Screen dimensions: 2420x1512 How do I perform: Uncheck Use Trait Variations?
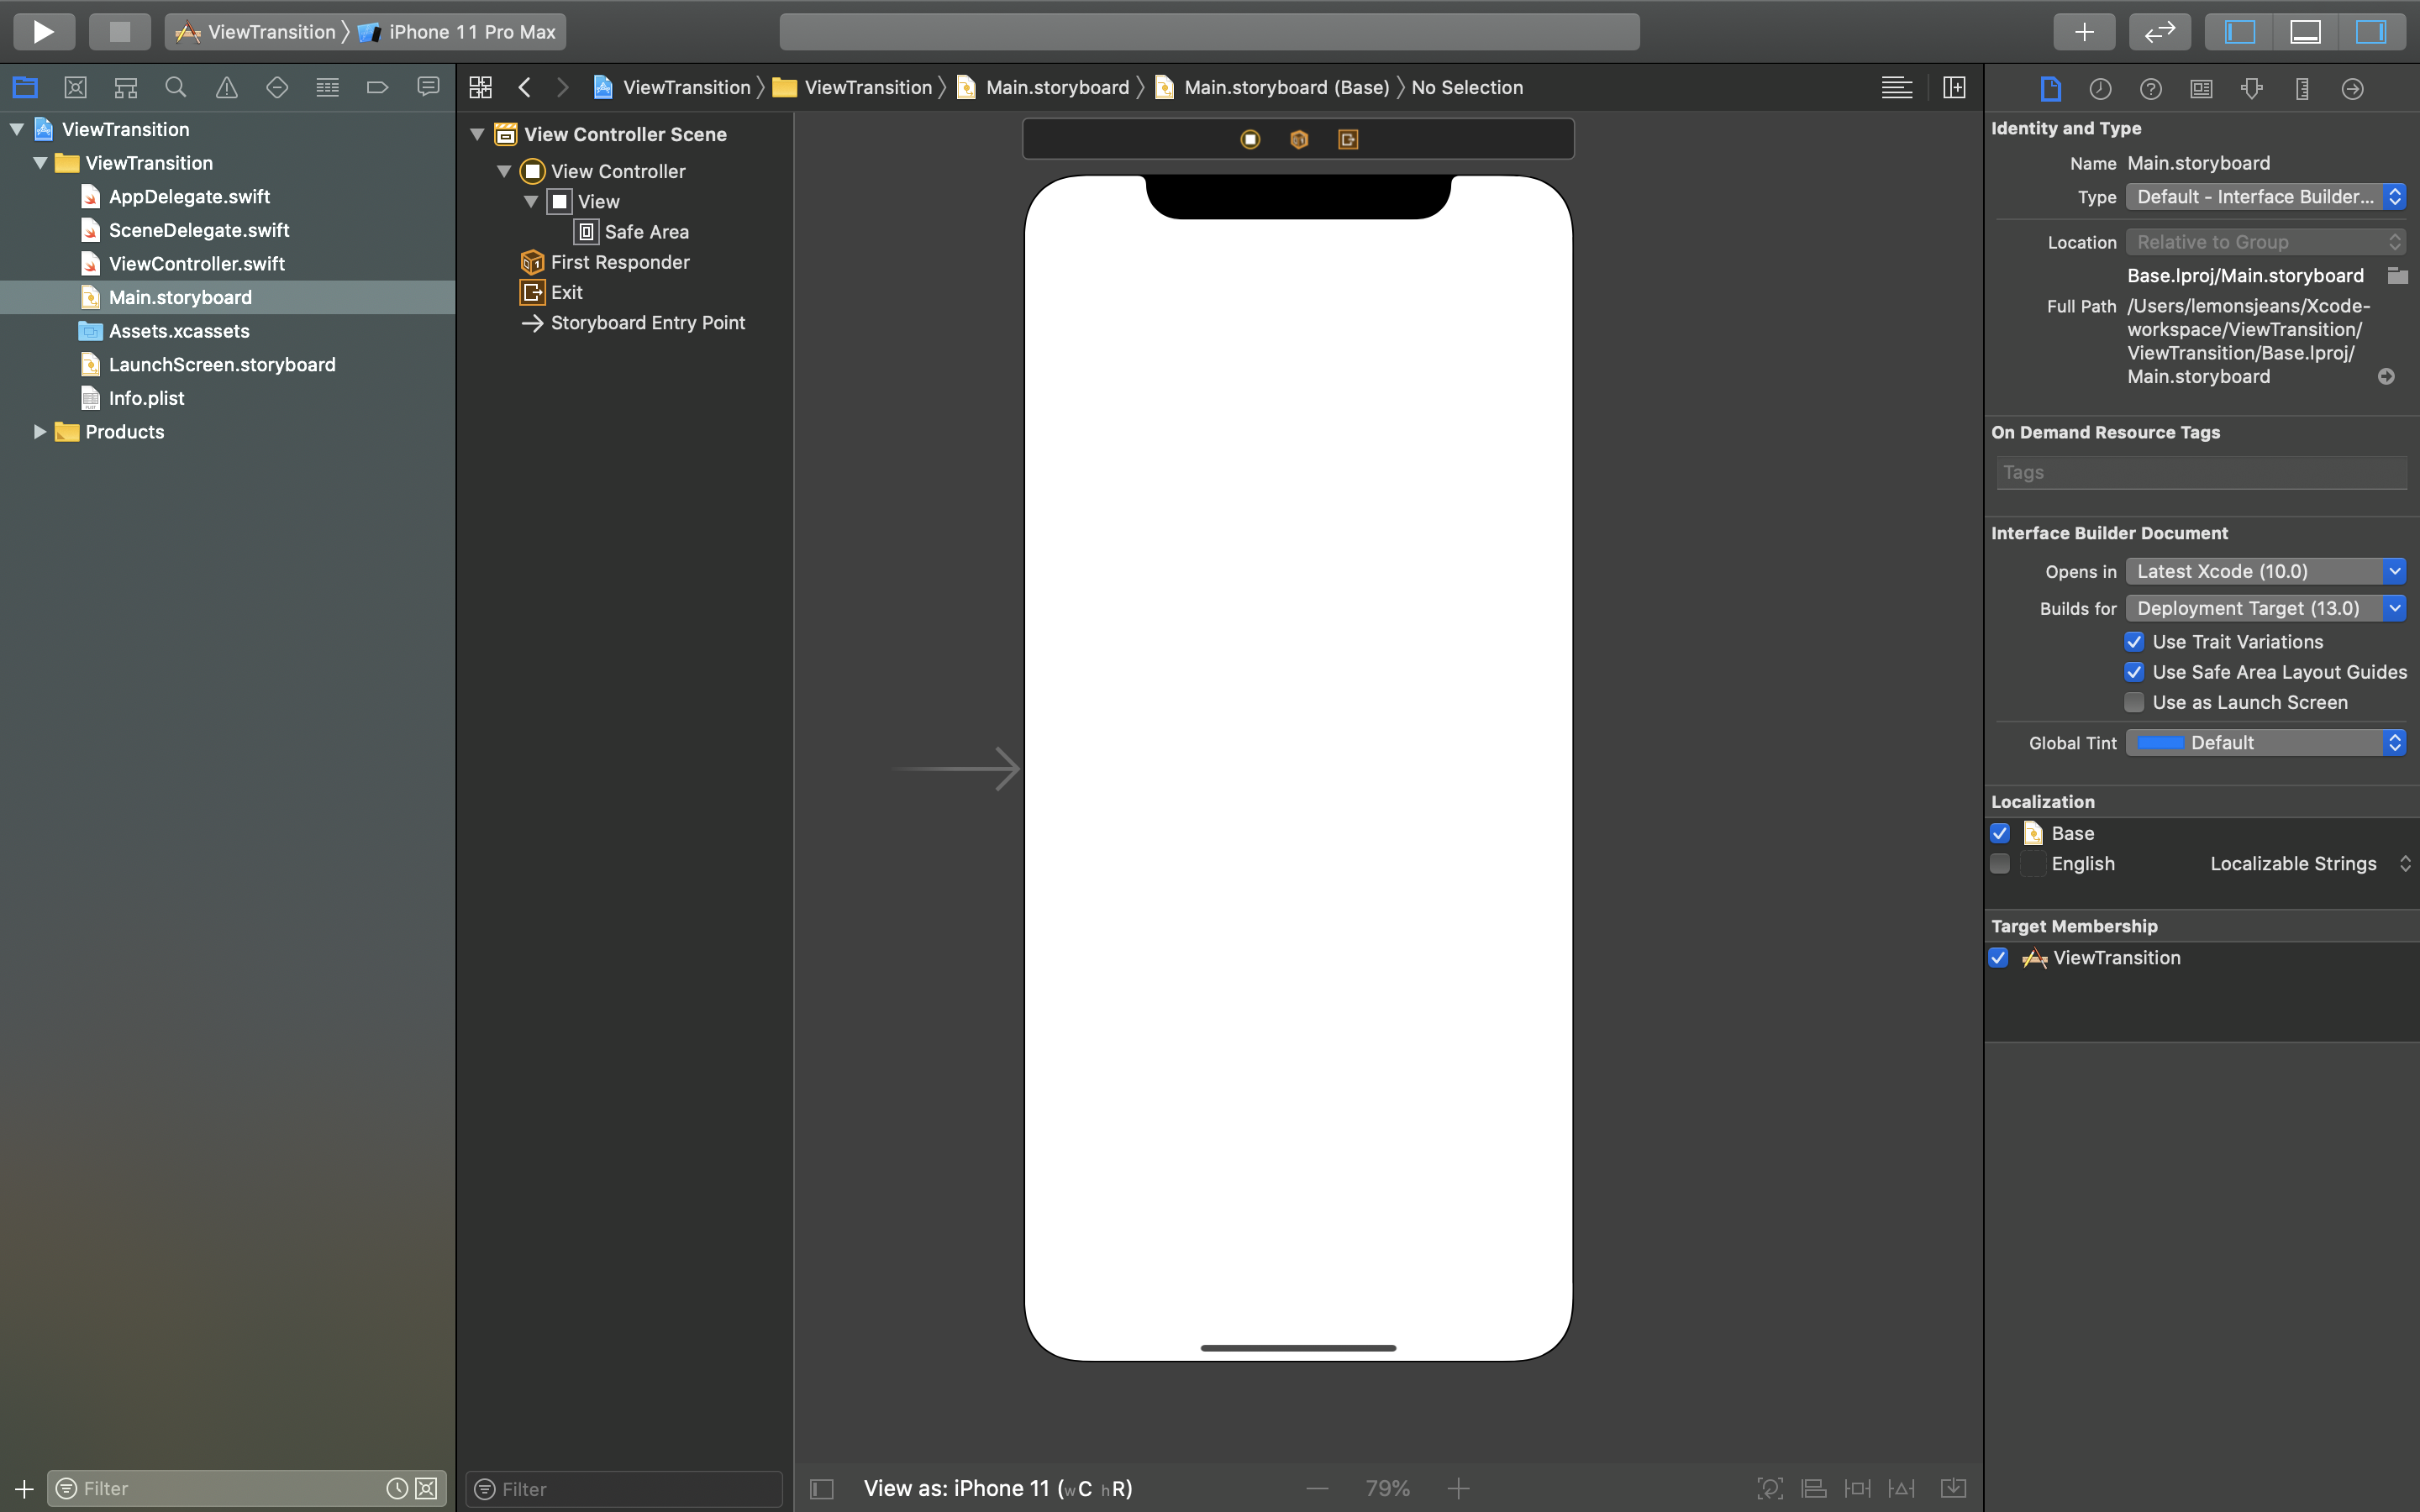pyautogui.click(x=2134, y=642)
